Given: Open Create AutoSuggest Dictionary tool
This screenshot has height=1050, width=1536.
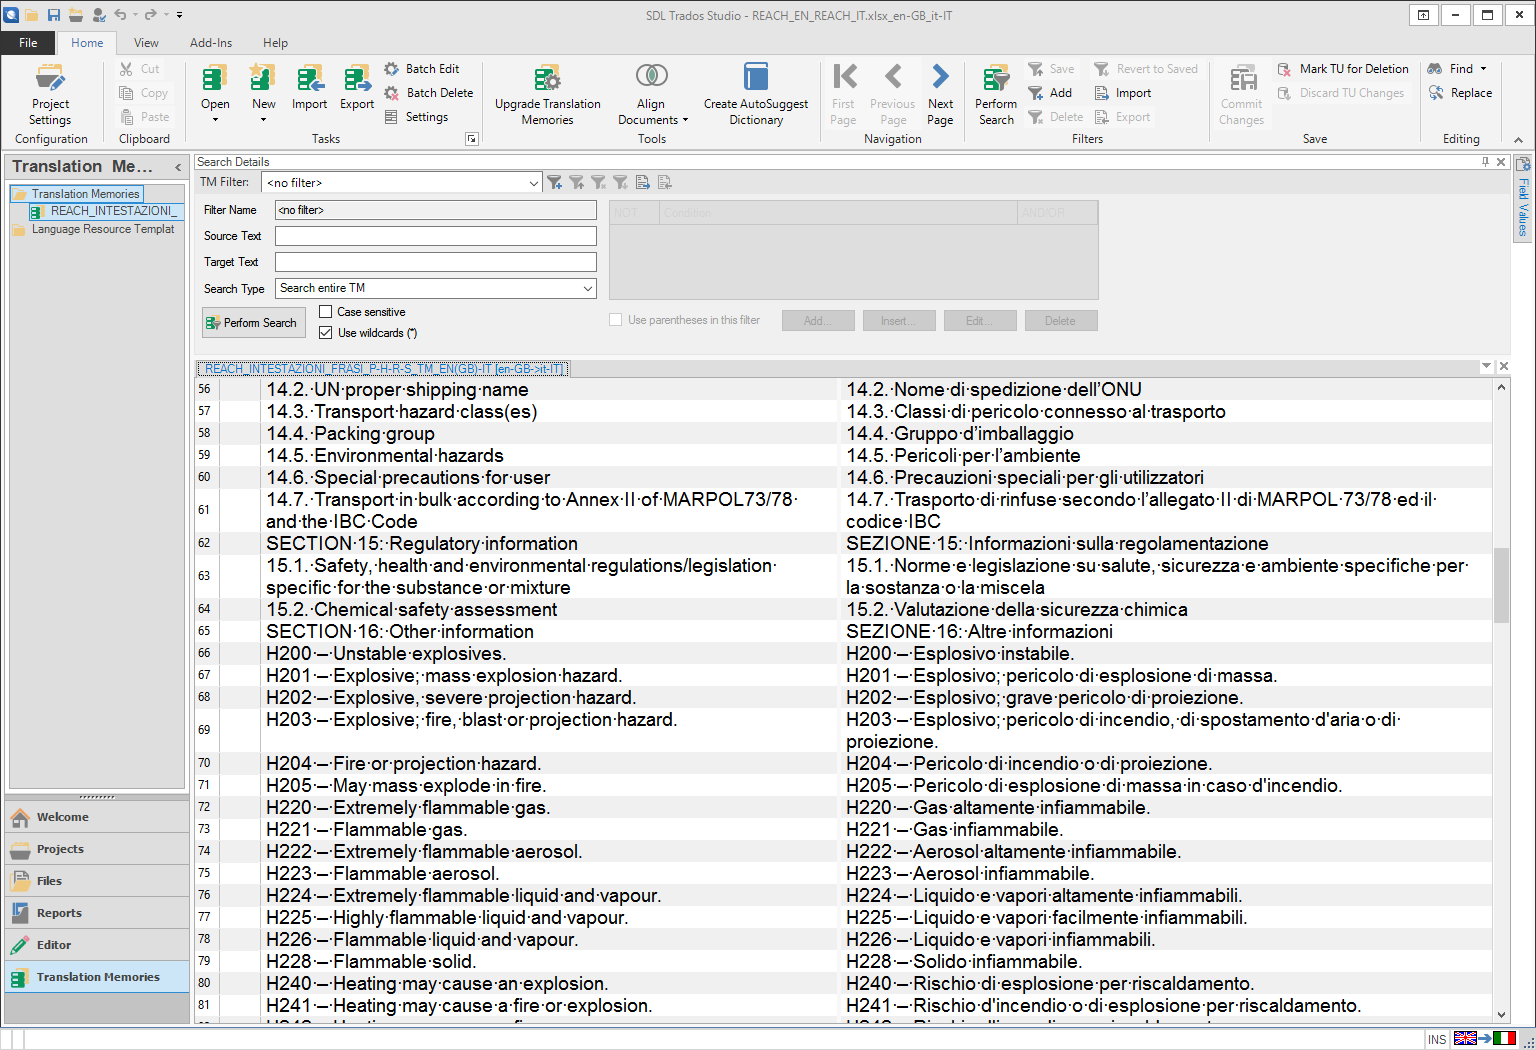Looking at the screenshot, I should pyautogui.click(x=756, y=94).
